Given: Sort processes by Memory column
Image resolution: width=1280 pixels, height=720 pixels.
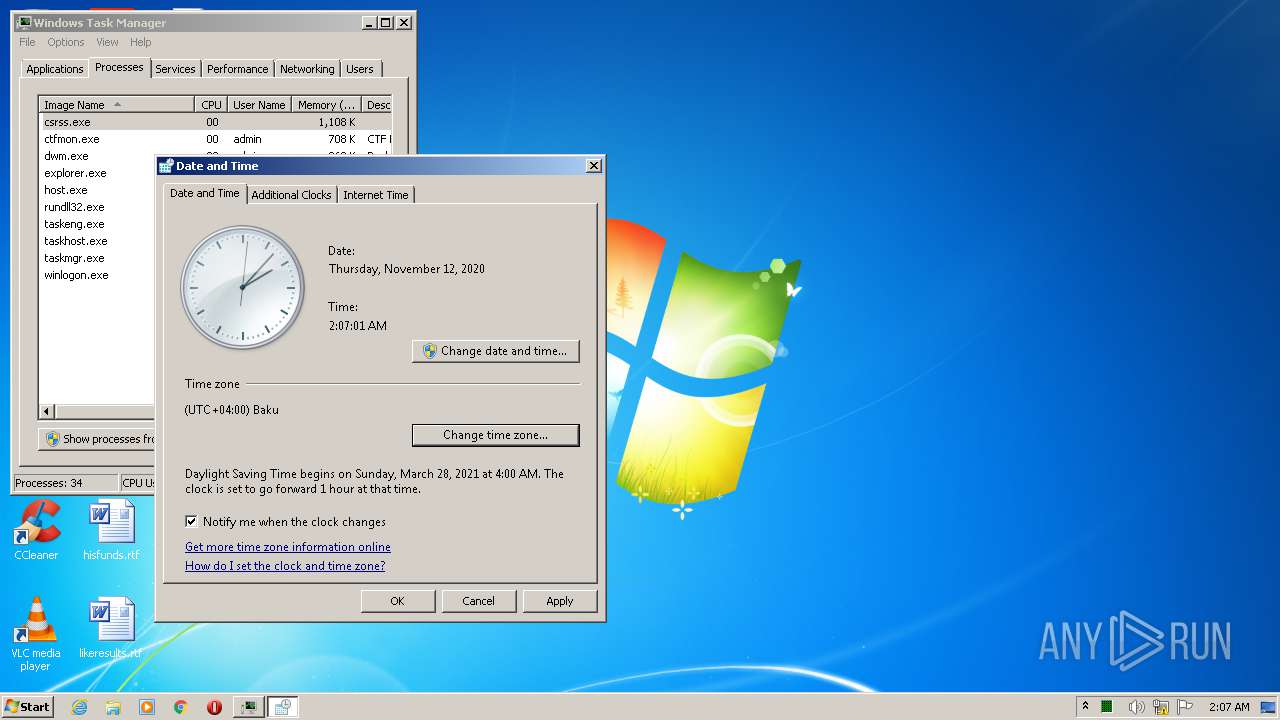Looking at the screenshot, I should pyautogui.click(x=326, y=105).
